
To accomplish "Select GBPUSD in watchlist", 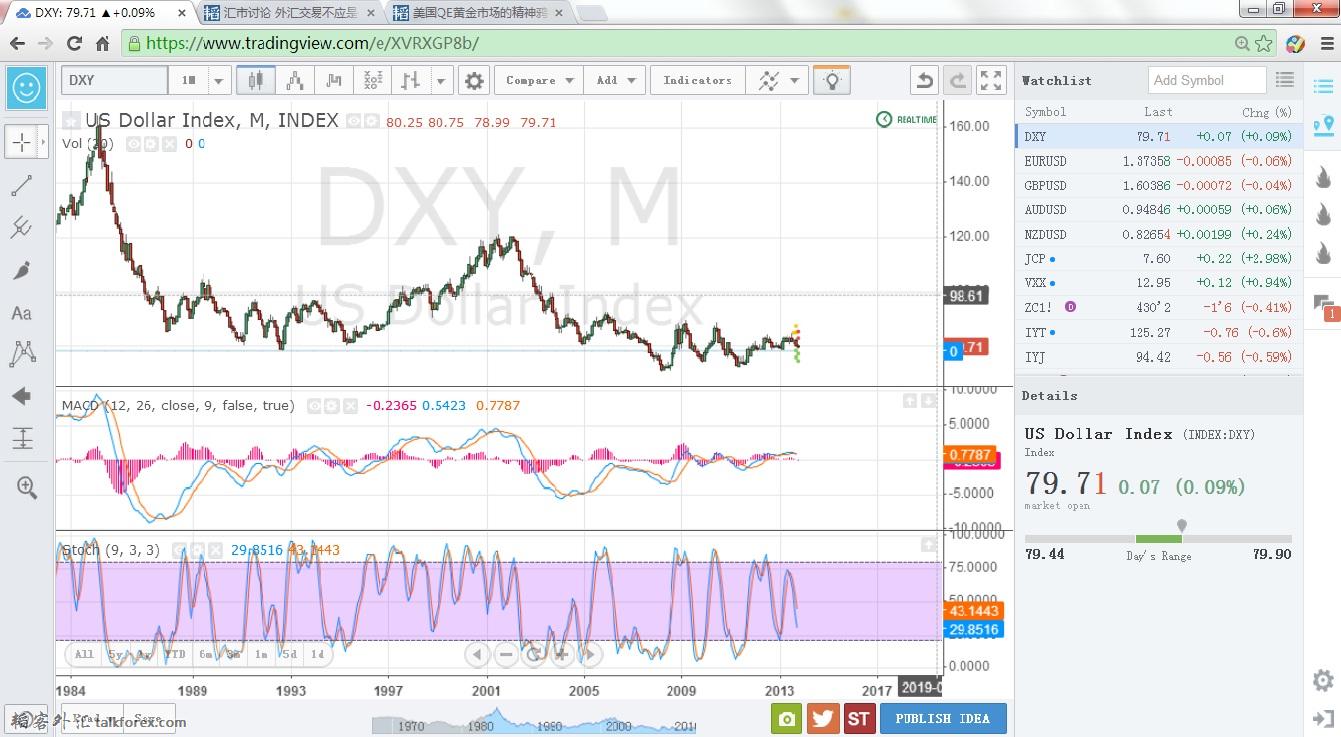I will [x=1159, y=185].
